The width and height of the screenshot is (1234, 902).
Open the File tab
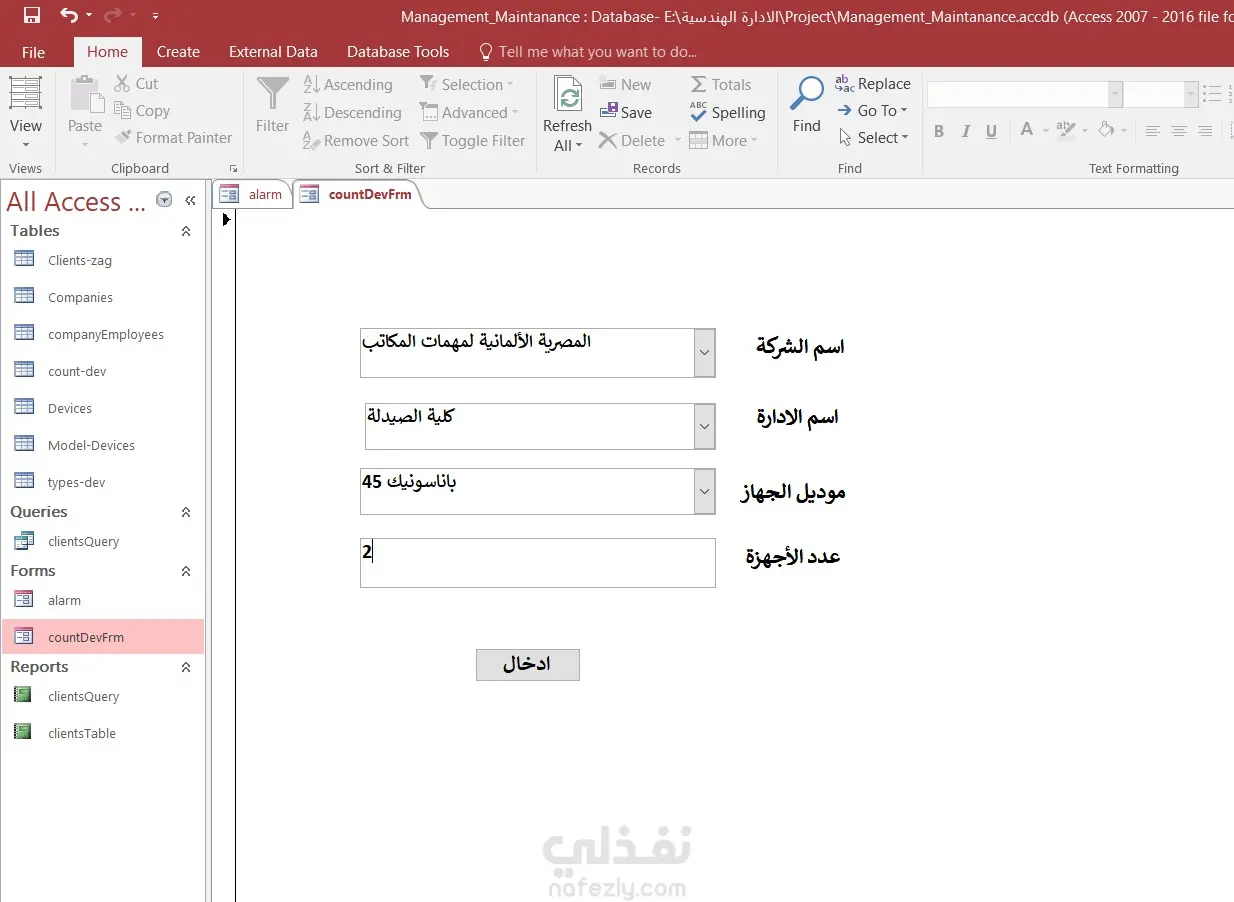(x=33, y=52)
